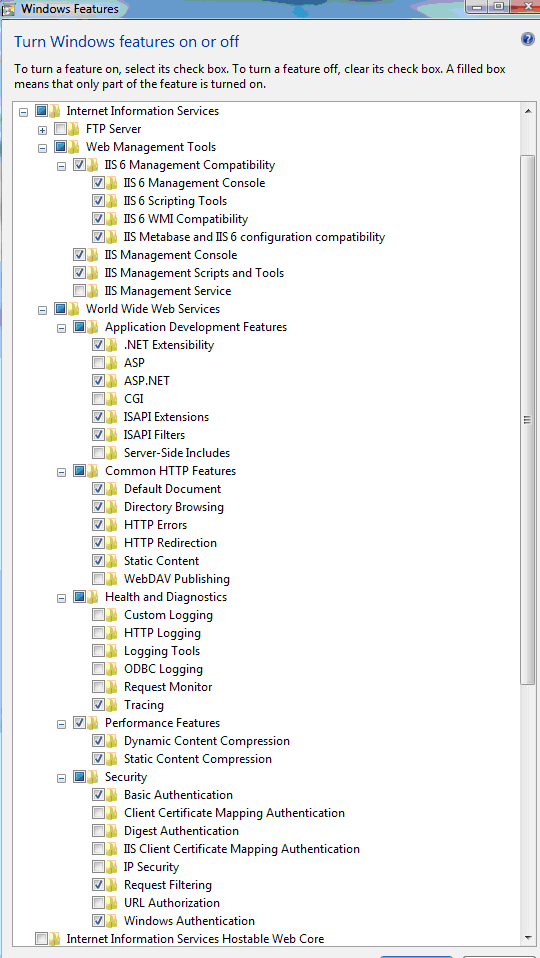Viewport: 540px width, 958px height.
Task: Enable URL Authorization checkbox
Action: pyautogui.click(x=98, y=902)
